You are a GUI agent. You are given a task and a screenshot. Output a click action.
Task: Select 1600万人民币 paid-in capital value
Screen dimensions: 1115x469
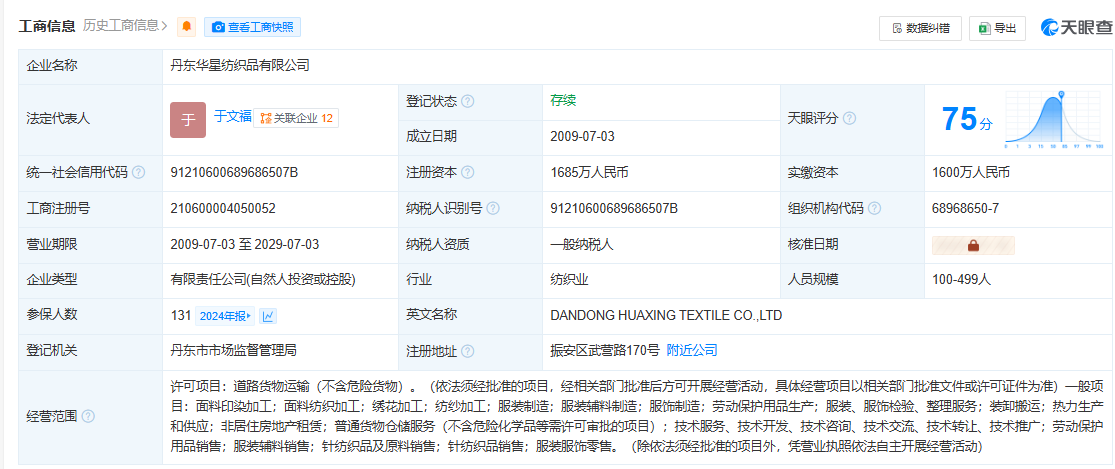[971, 173]
